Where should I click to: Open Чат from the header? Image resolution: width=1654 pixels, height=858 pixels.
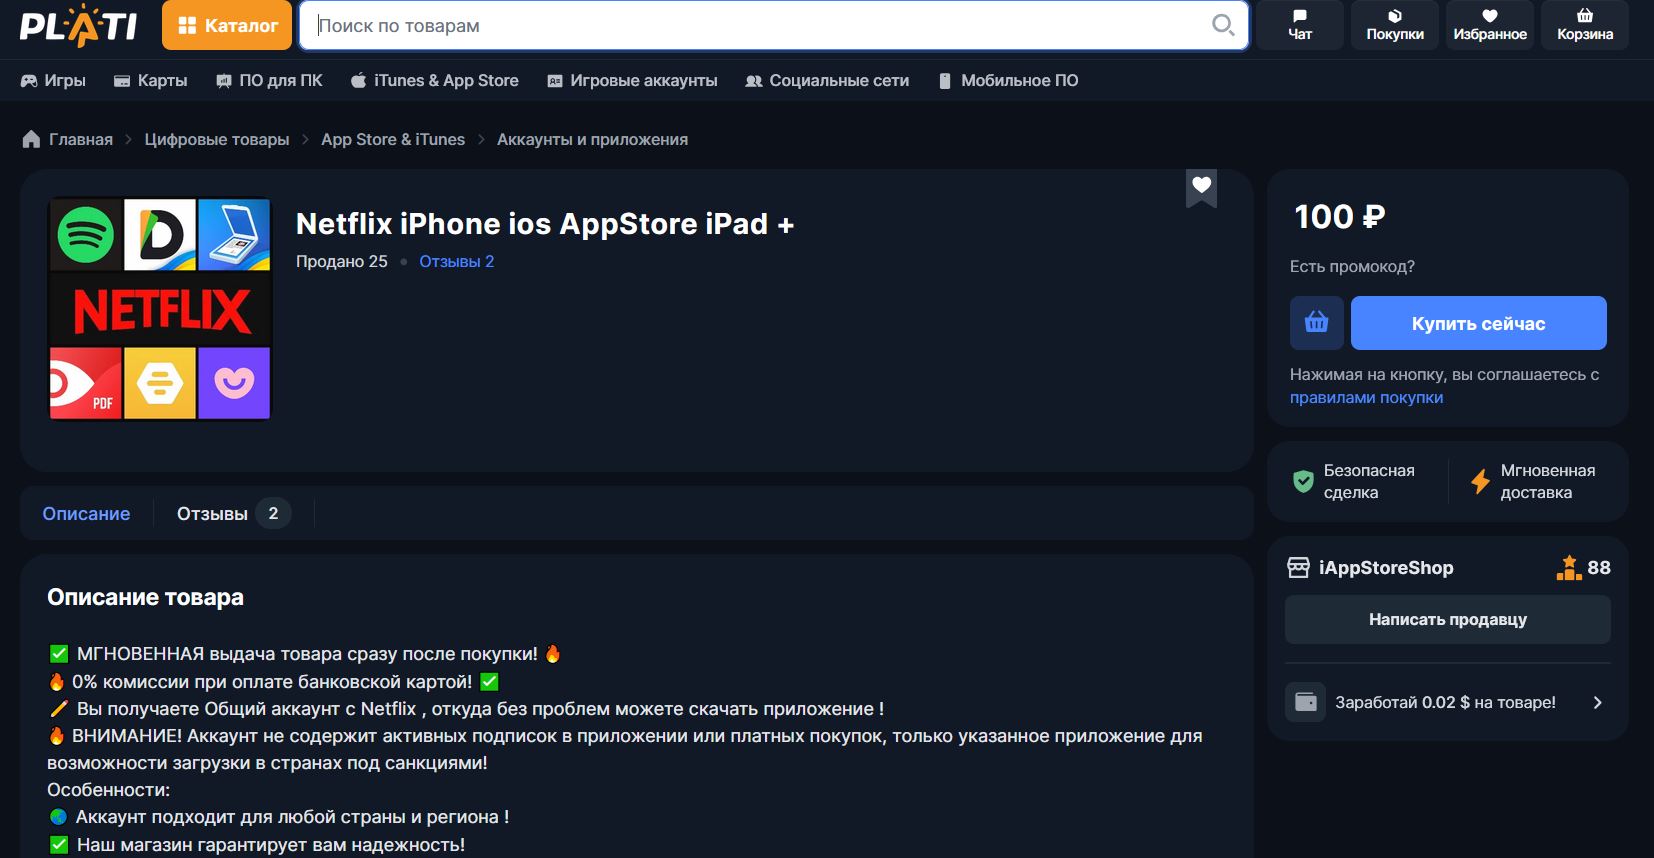coord(1300,25)
